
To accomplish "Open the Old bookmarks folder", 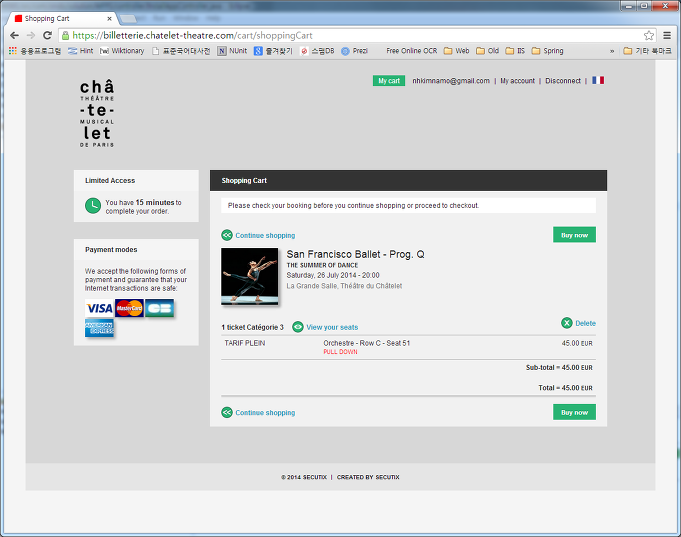I will point(487,51).
